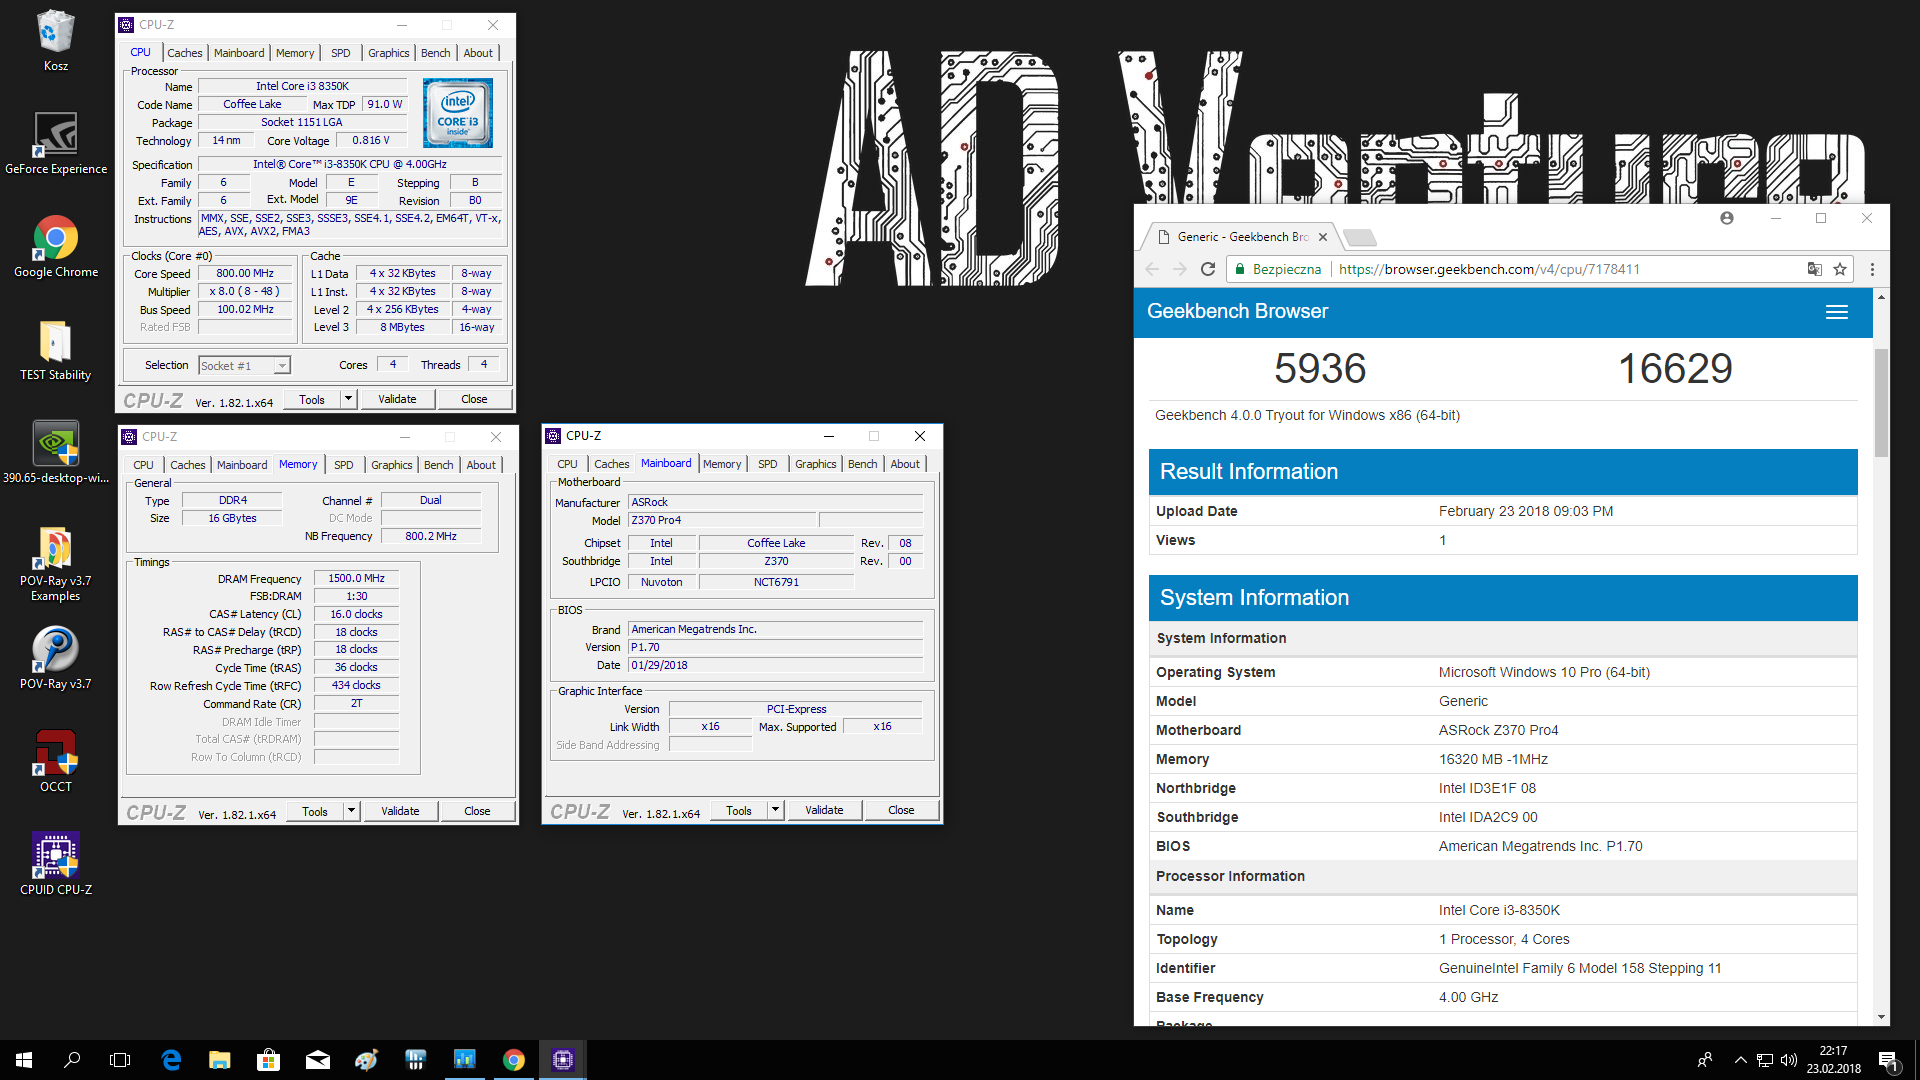Click the 16629 multi-core score
The image size is (1920, 1080).
pos(1675,369)
